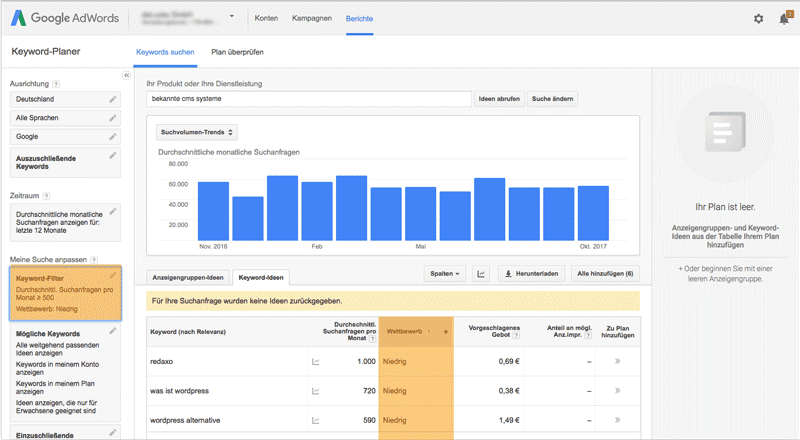The height and width of the screenshot is (440, 800).
Task: Open the settings gear icon
Action: point(758,18)
